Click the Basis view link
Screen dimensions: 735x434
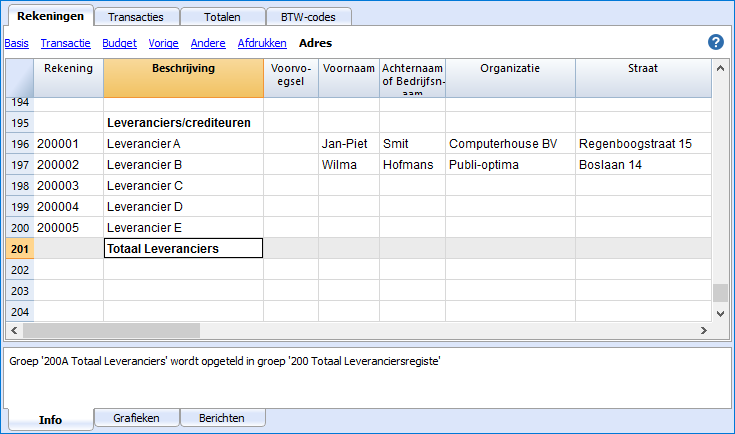16,43
